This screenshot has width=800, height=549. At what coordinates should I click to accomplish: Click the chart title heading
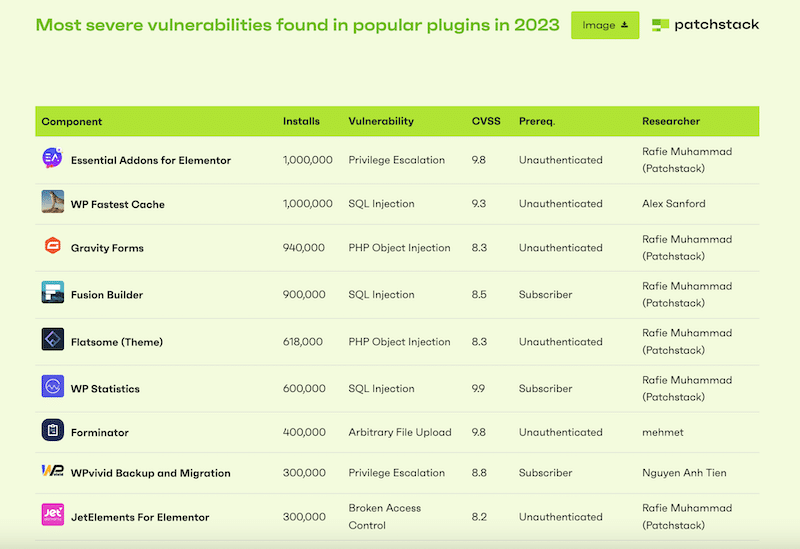point(297,24)
